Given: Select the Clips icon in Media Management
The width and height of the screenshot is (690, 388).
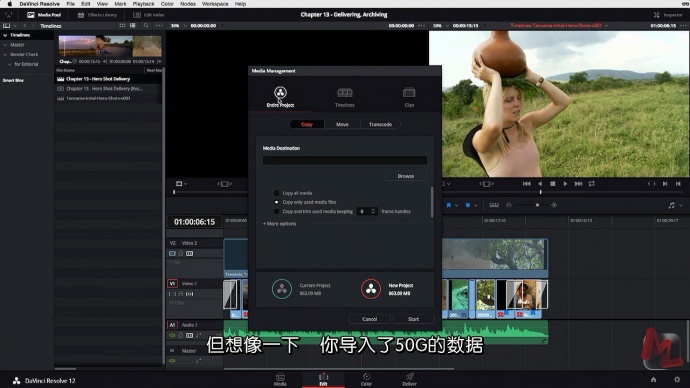Looking at the screenshot, I should [409, 92].
